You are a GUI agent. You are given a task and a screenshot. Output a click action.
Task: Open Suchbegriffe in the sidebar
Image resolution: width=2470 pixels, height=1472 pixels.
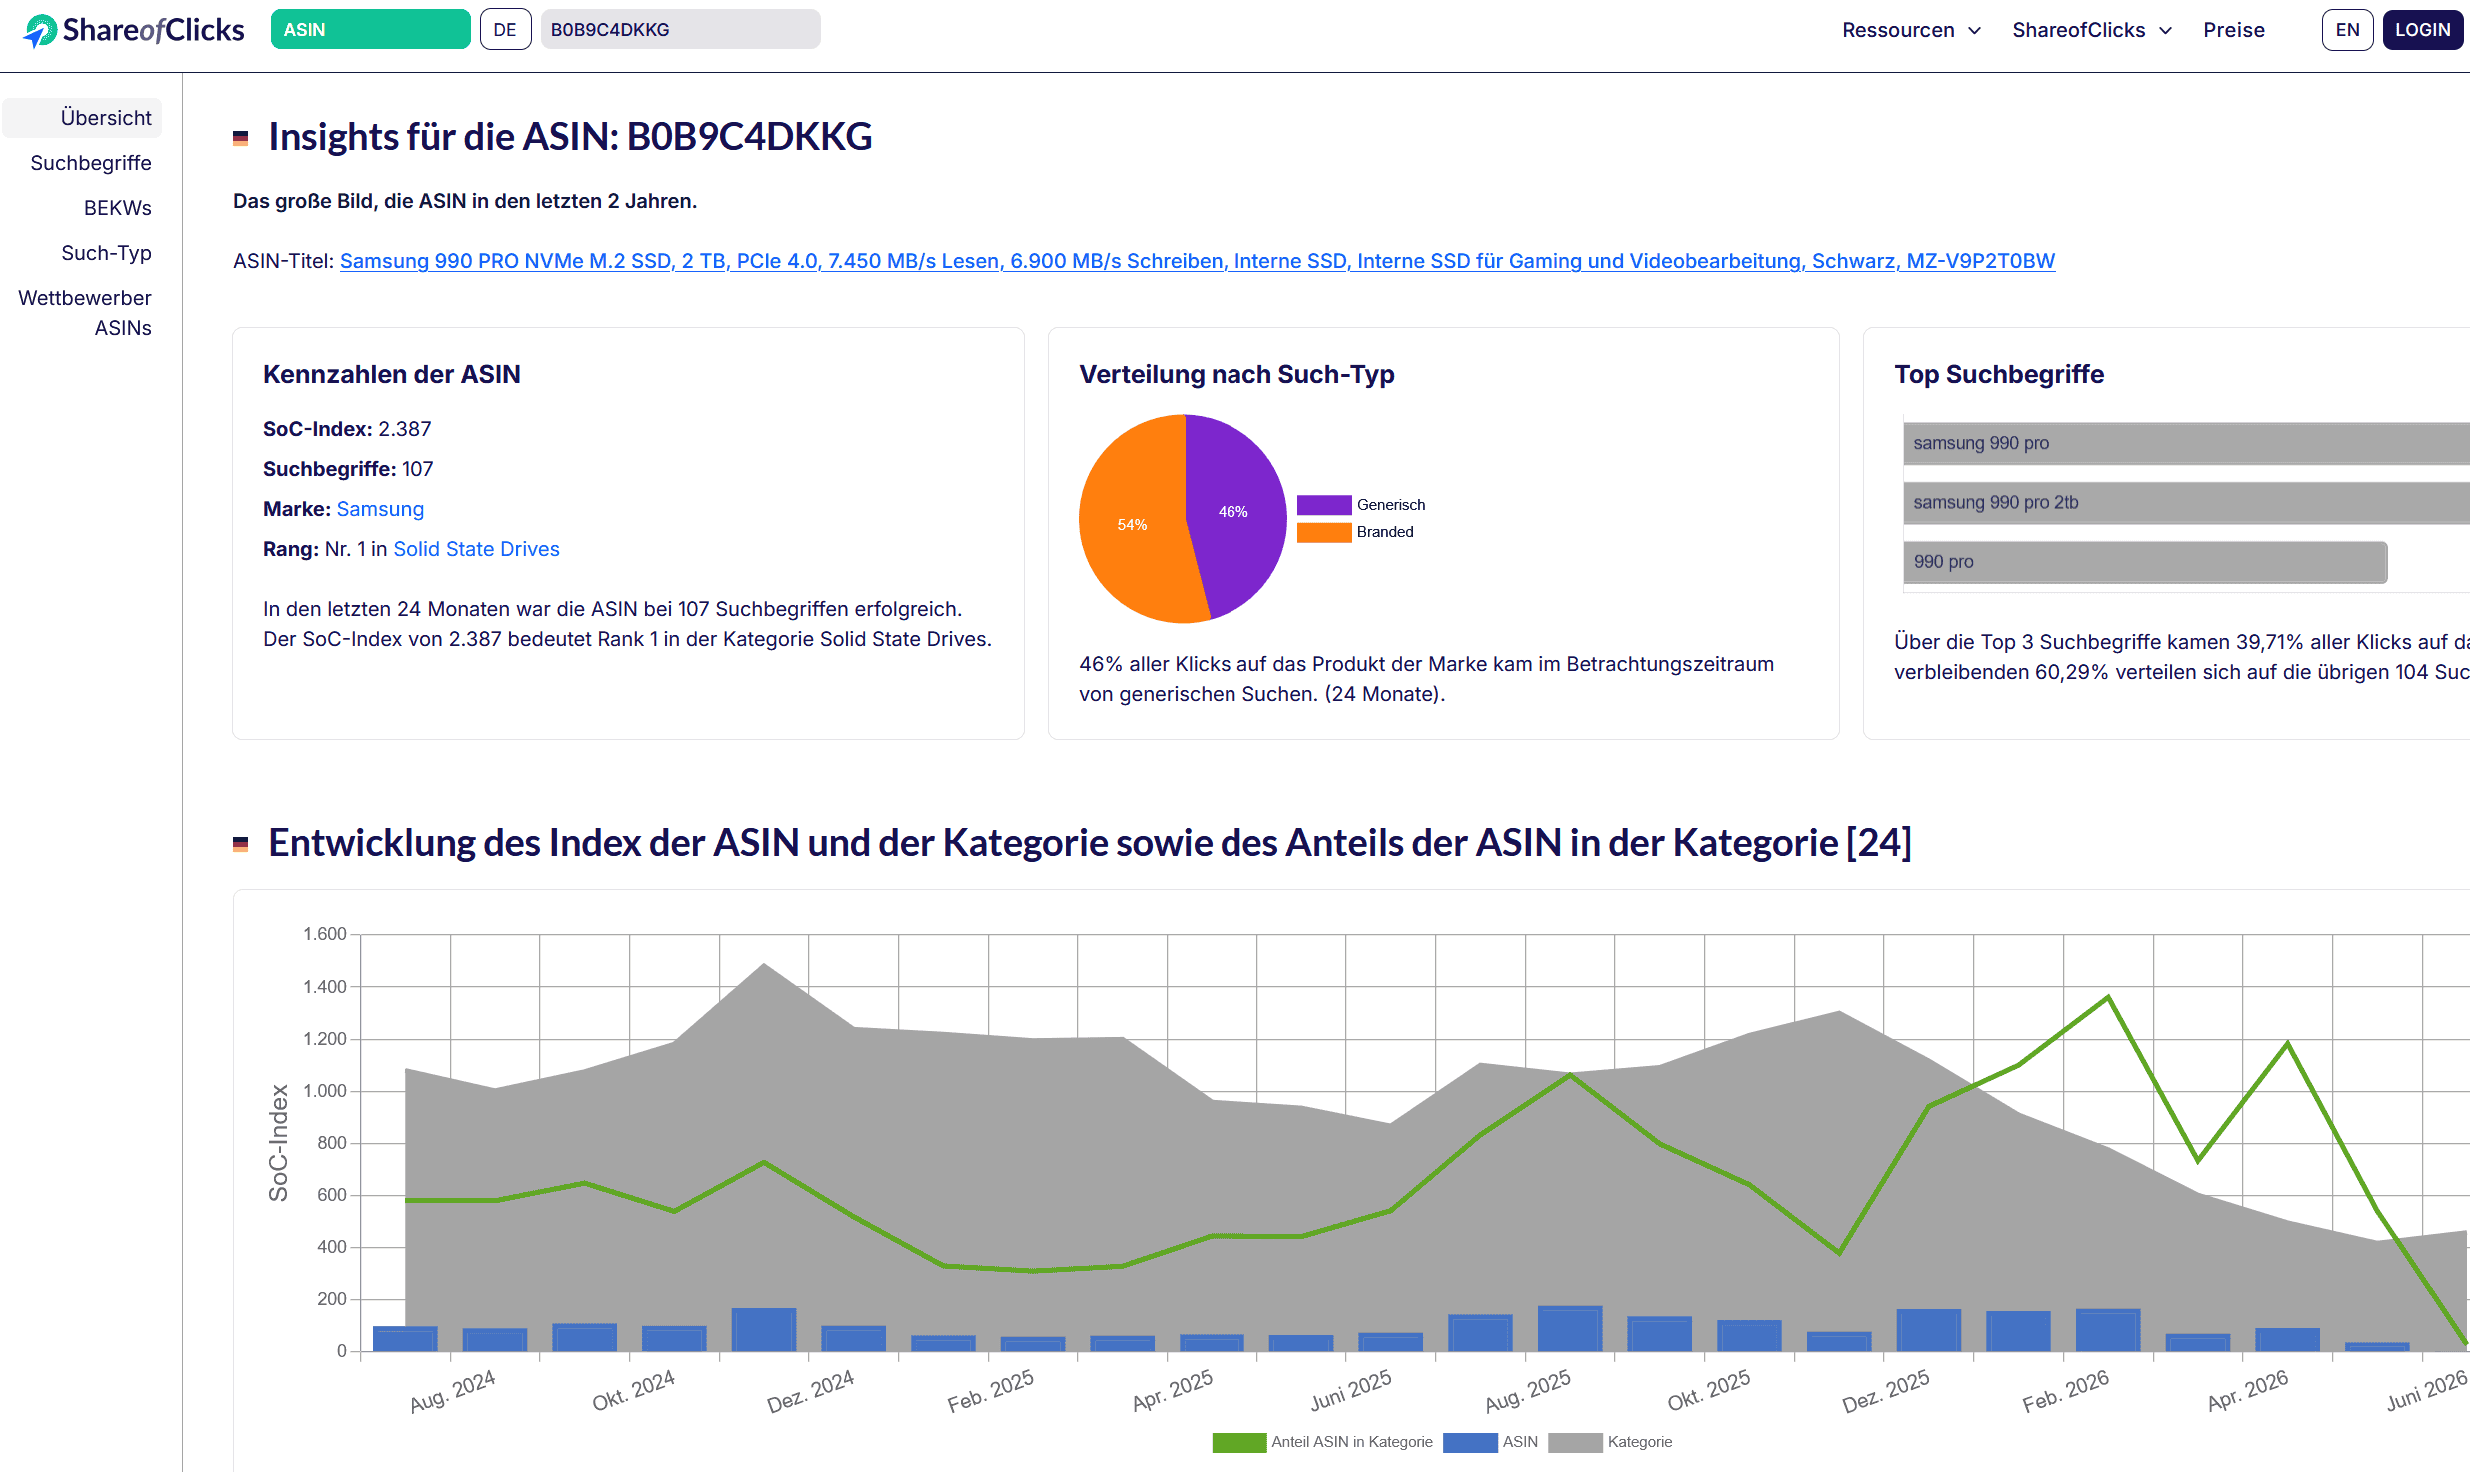click(x=91, y=163)
